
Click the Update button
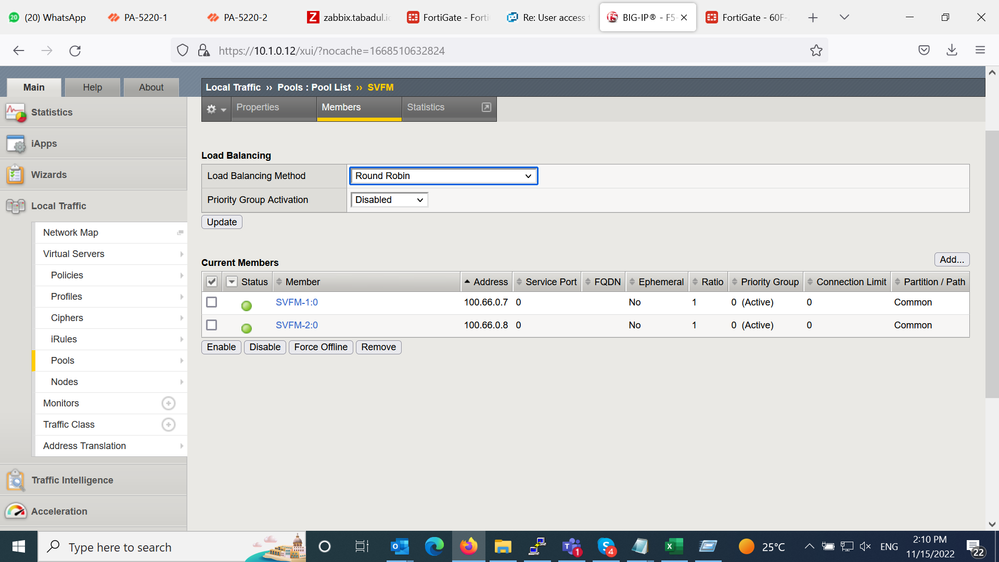222,222
